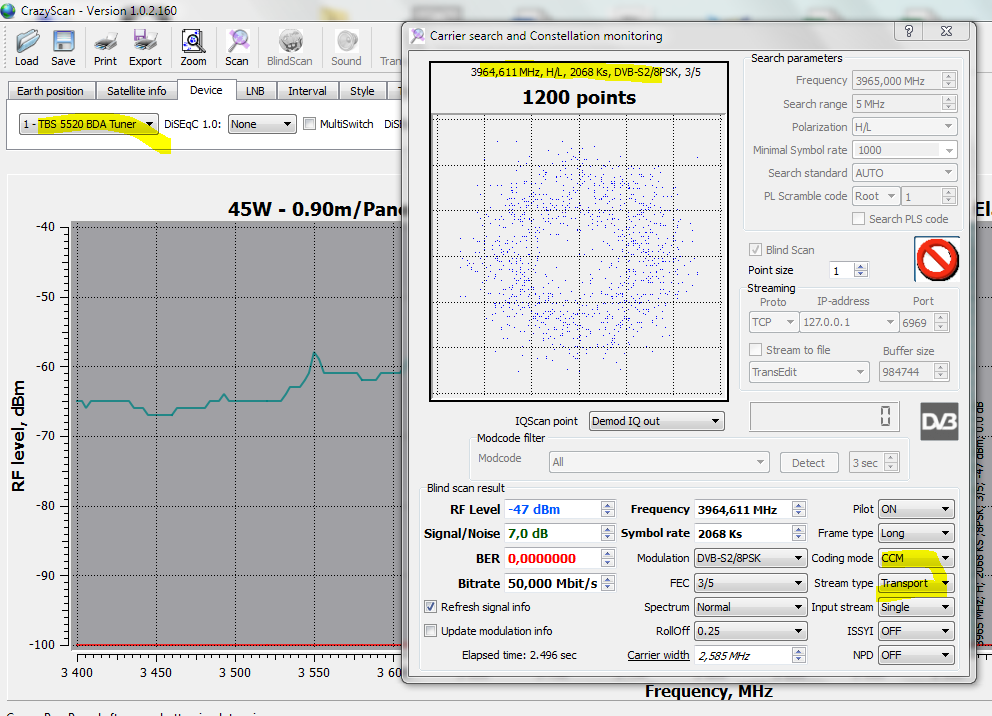This screenshot has width=992, height=716.
Task: Click the Carrier width link
Action: pyautogui.click(x=658, y=656)
